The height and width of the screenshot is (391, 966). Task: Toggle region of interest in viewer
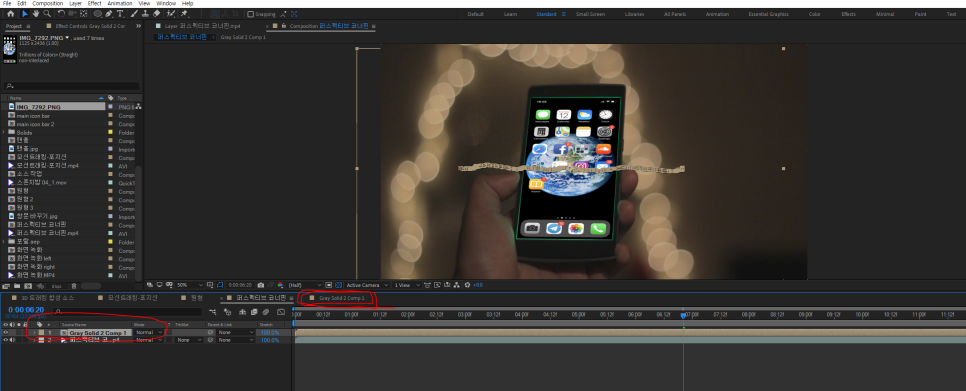point(328,285)
